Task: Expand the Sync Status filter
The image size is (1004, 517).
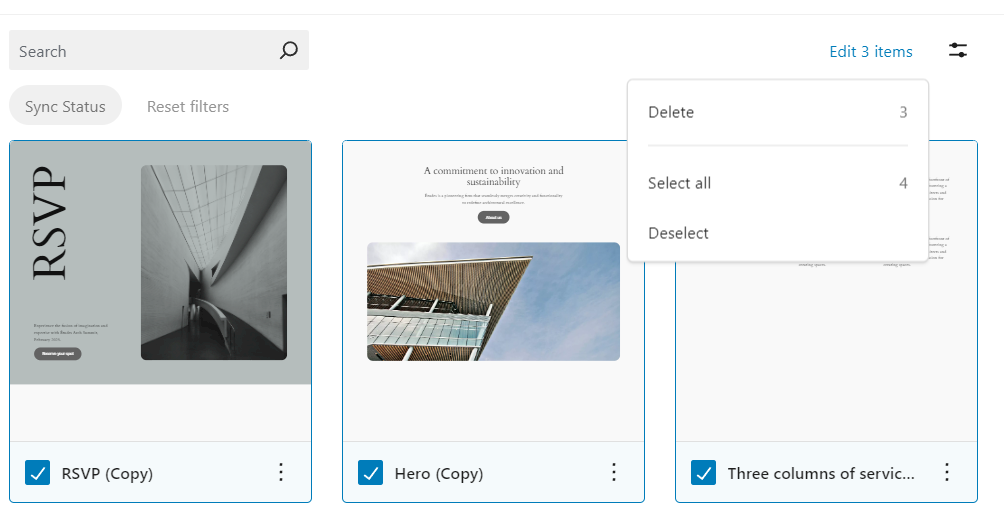Action: coord(65,106)
